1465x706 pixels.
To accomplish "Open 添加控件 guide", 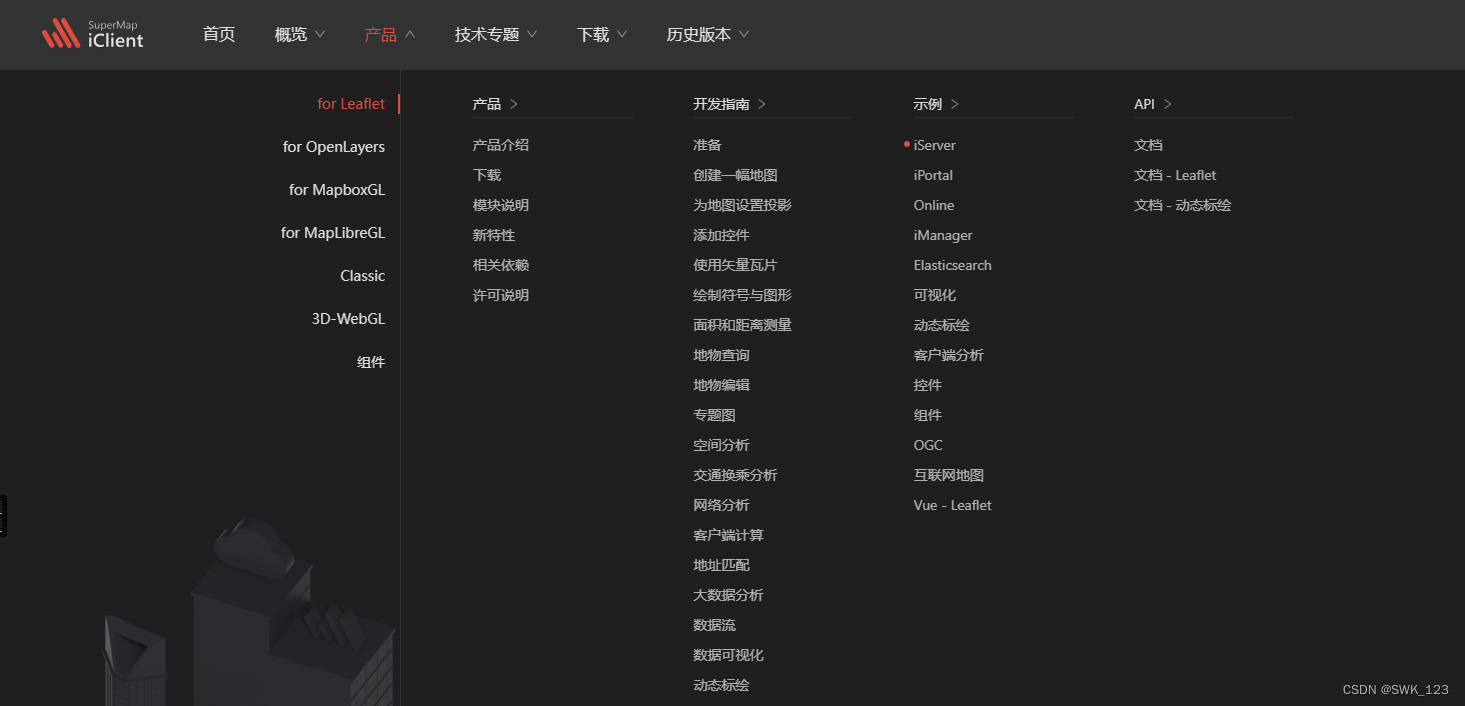I will (x=721, y=235).
